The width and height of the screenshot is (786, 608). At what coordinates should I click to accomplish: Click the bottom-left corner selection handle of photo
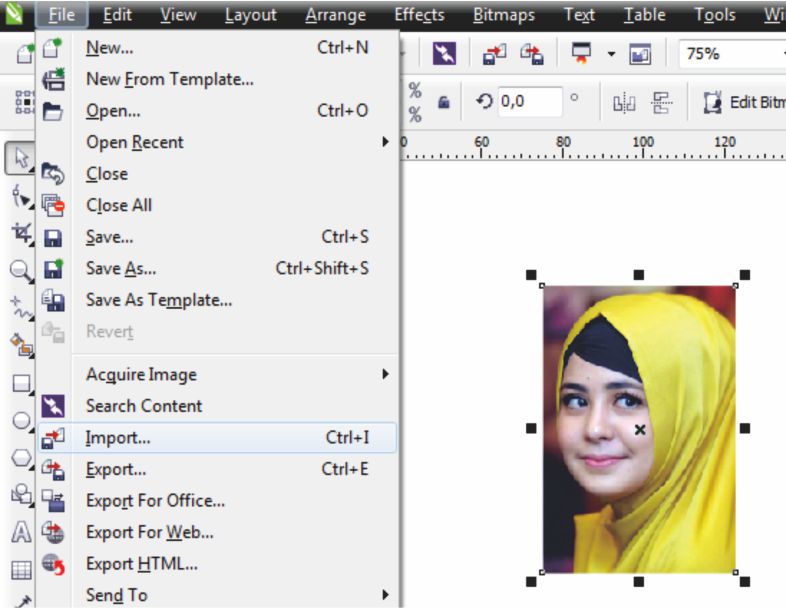[531, 581]
